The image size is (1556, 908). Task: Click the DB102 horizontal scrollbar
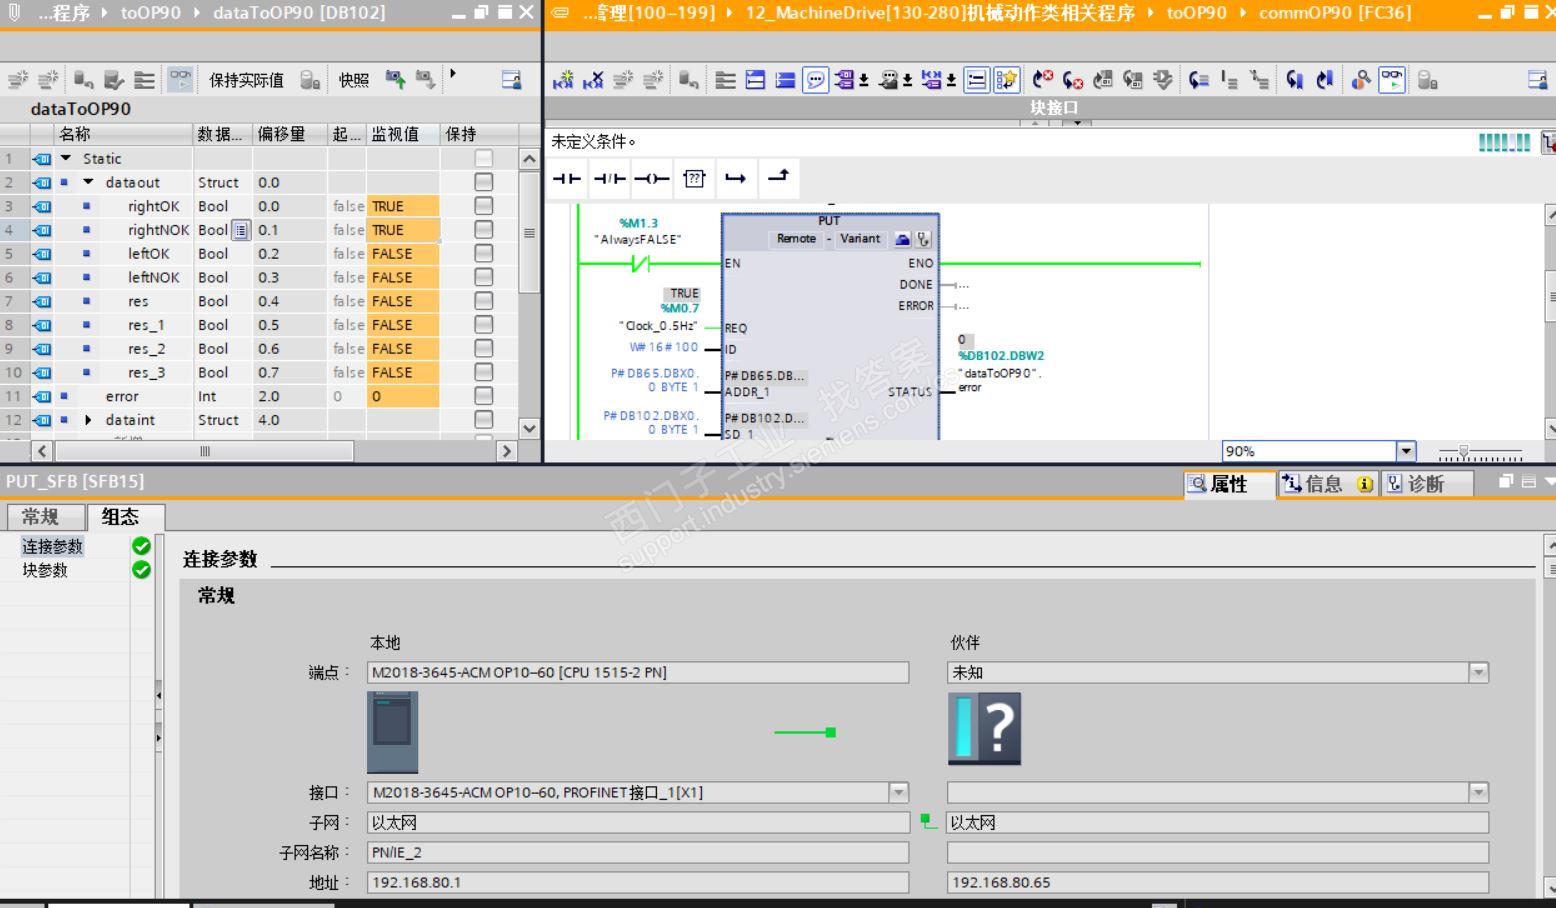click(x=204, y=451)
